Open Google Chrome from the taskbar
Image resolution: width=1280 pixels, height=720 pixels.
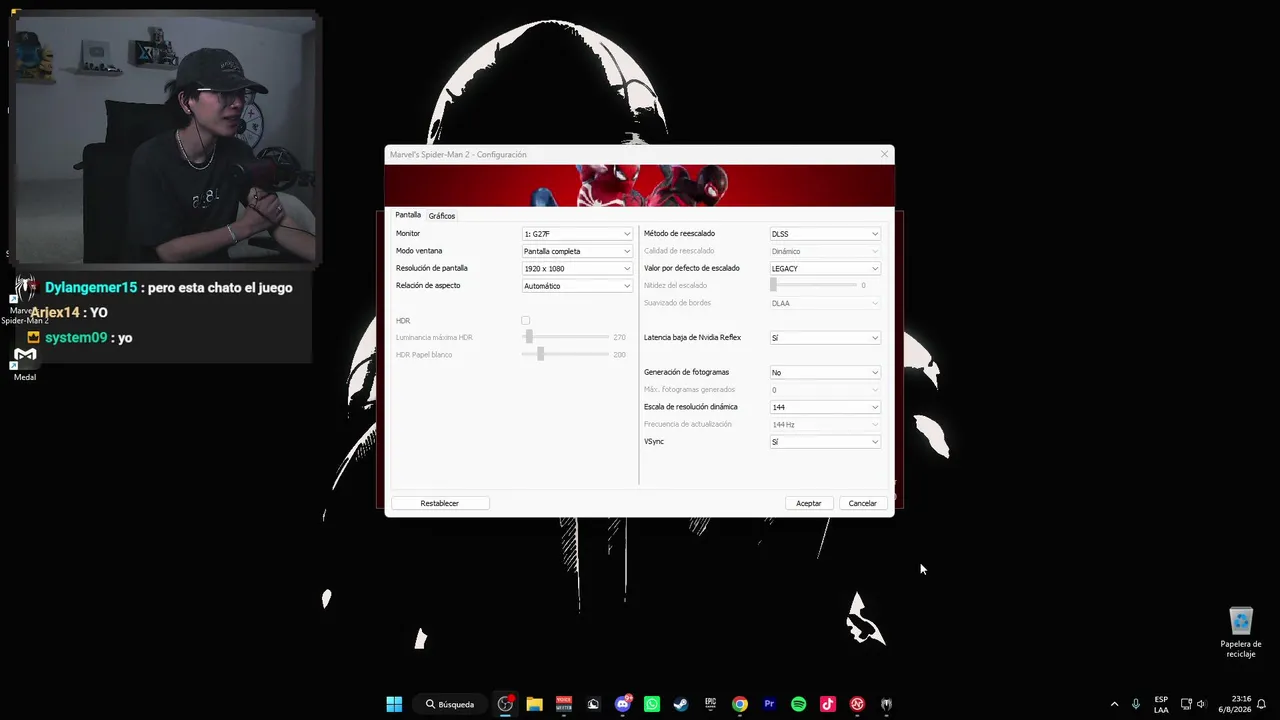(x=740, y=704)
